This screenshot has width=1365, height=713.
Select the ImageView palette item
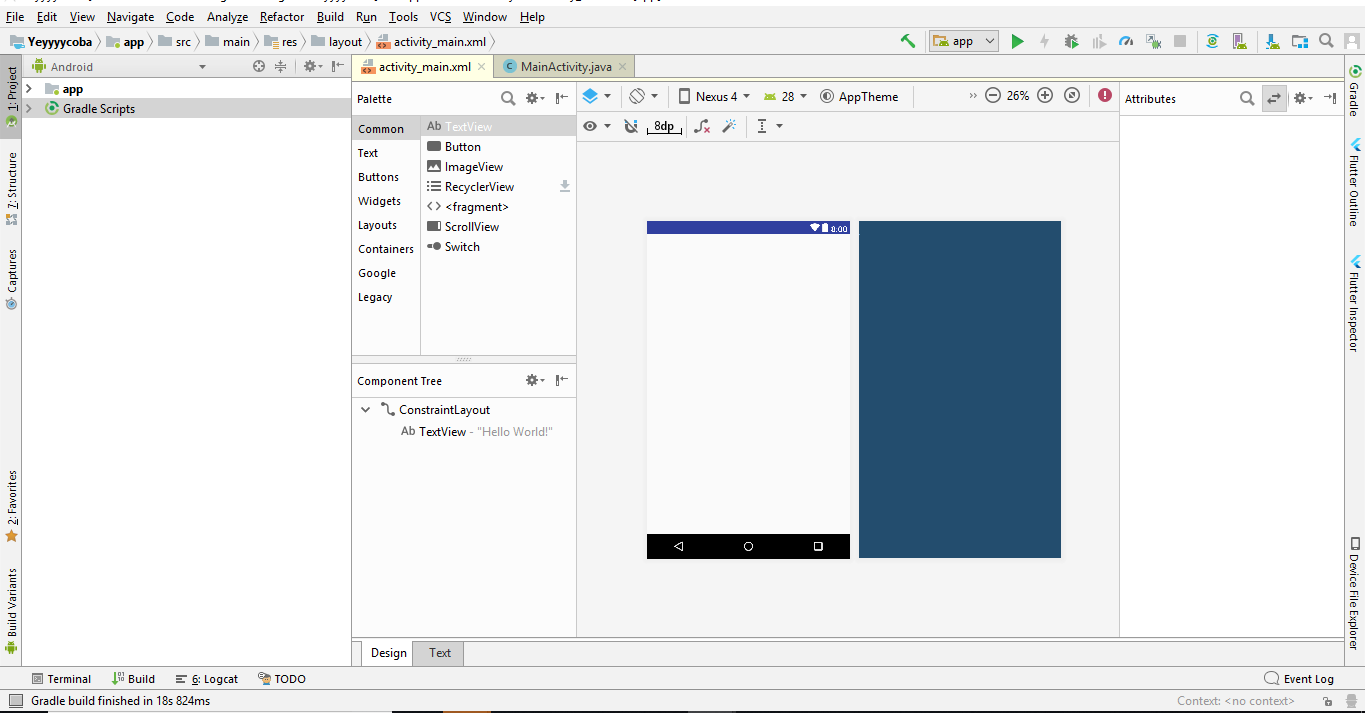pos(473,167)
